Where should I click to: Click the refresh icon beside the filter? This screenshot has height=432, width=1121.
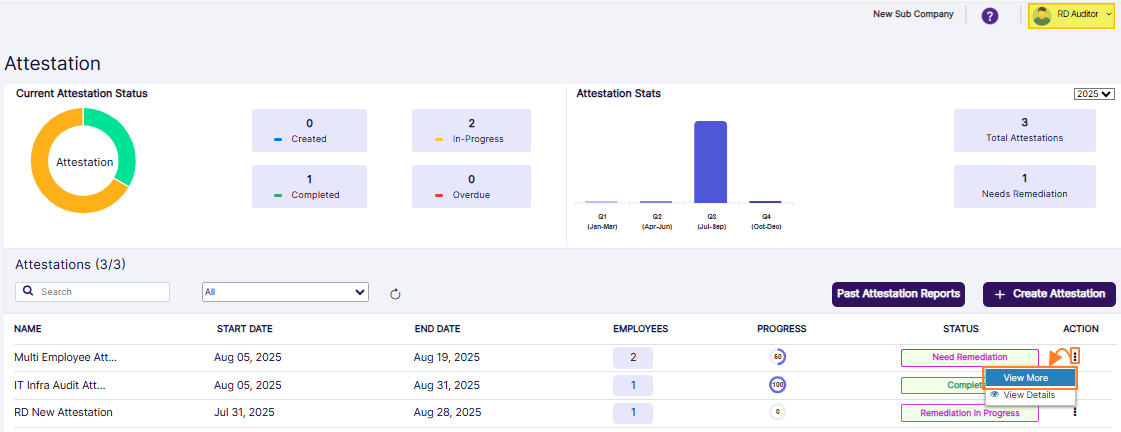pyautogui.click(x=395, y=293)
